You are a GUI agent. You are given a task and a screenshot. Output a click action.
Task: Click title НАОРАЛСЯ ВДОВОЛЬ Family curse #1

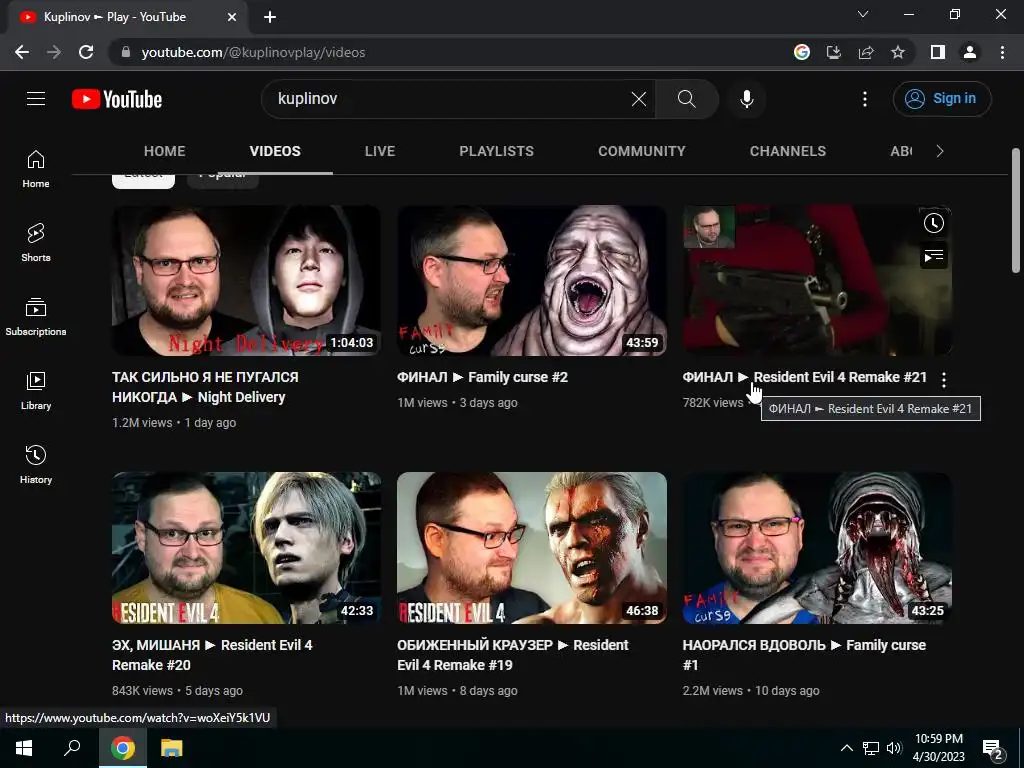click(x=804, y=655)
